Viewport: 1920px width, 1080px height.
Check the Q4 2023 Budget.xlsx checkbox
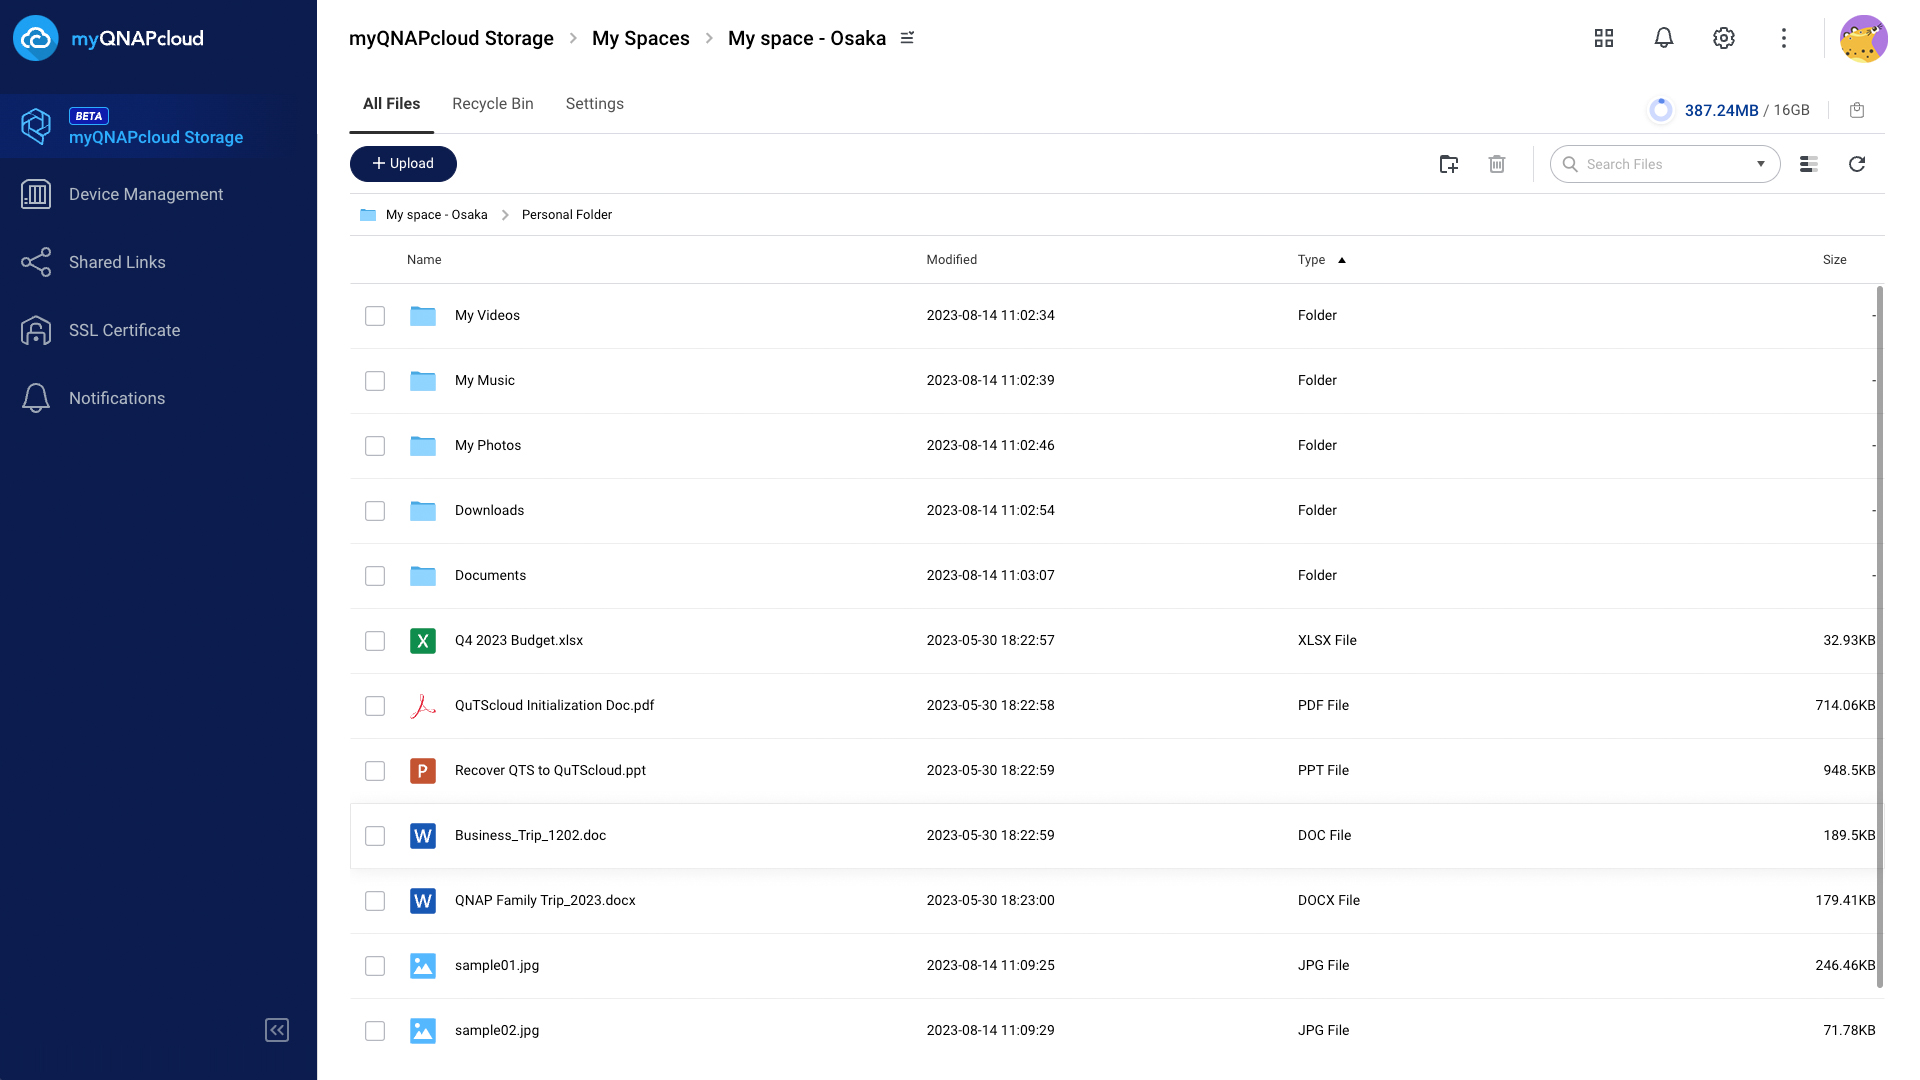coord(375,641)
